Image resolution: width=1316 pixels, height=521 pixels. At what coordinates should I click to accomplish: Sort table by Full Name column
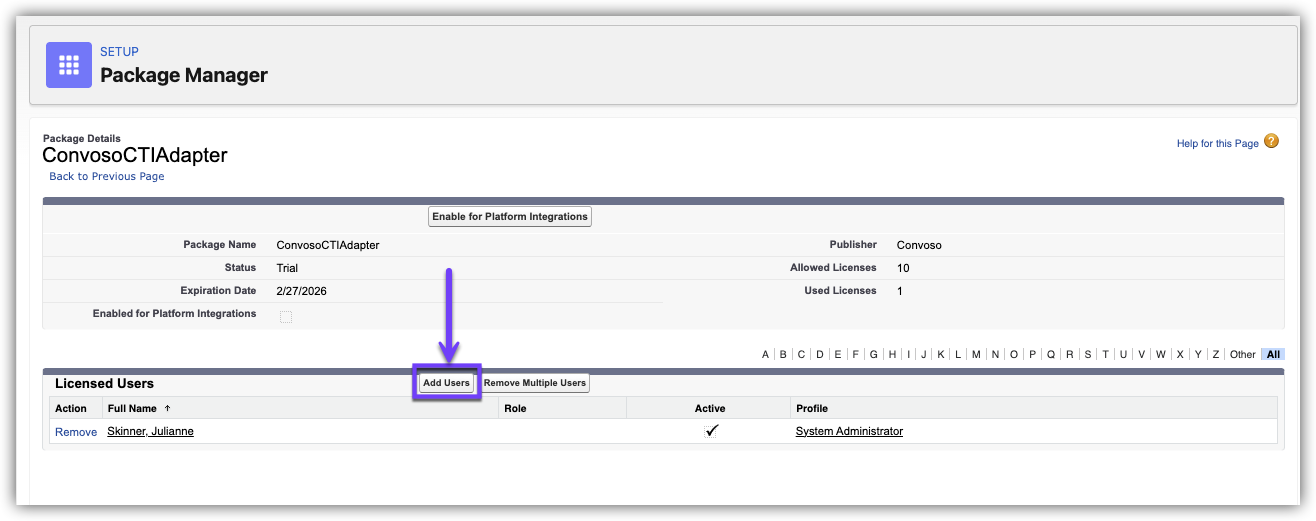(132, 408)
